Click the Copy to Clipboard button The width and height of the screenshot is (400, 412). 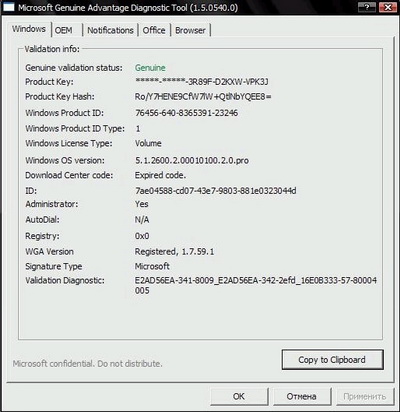point(332,360)
